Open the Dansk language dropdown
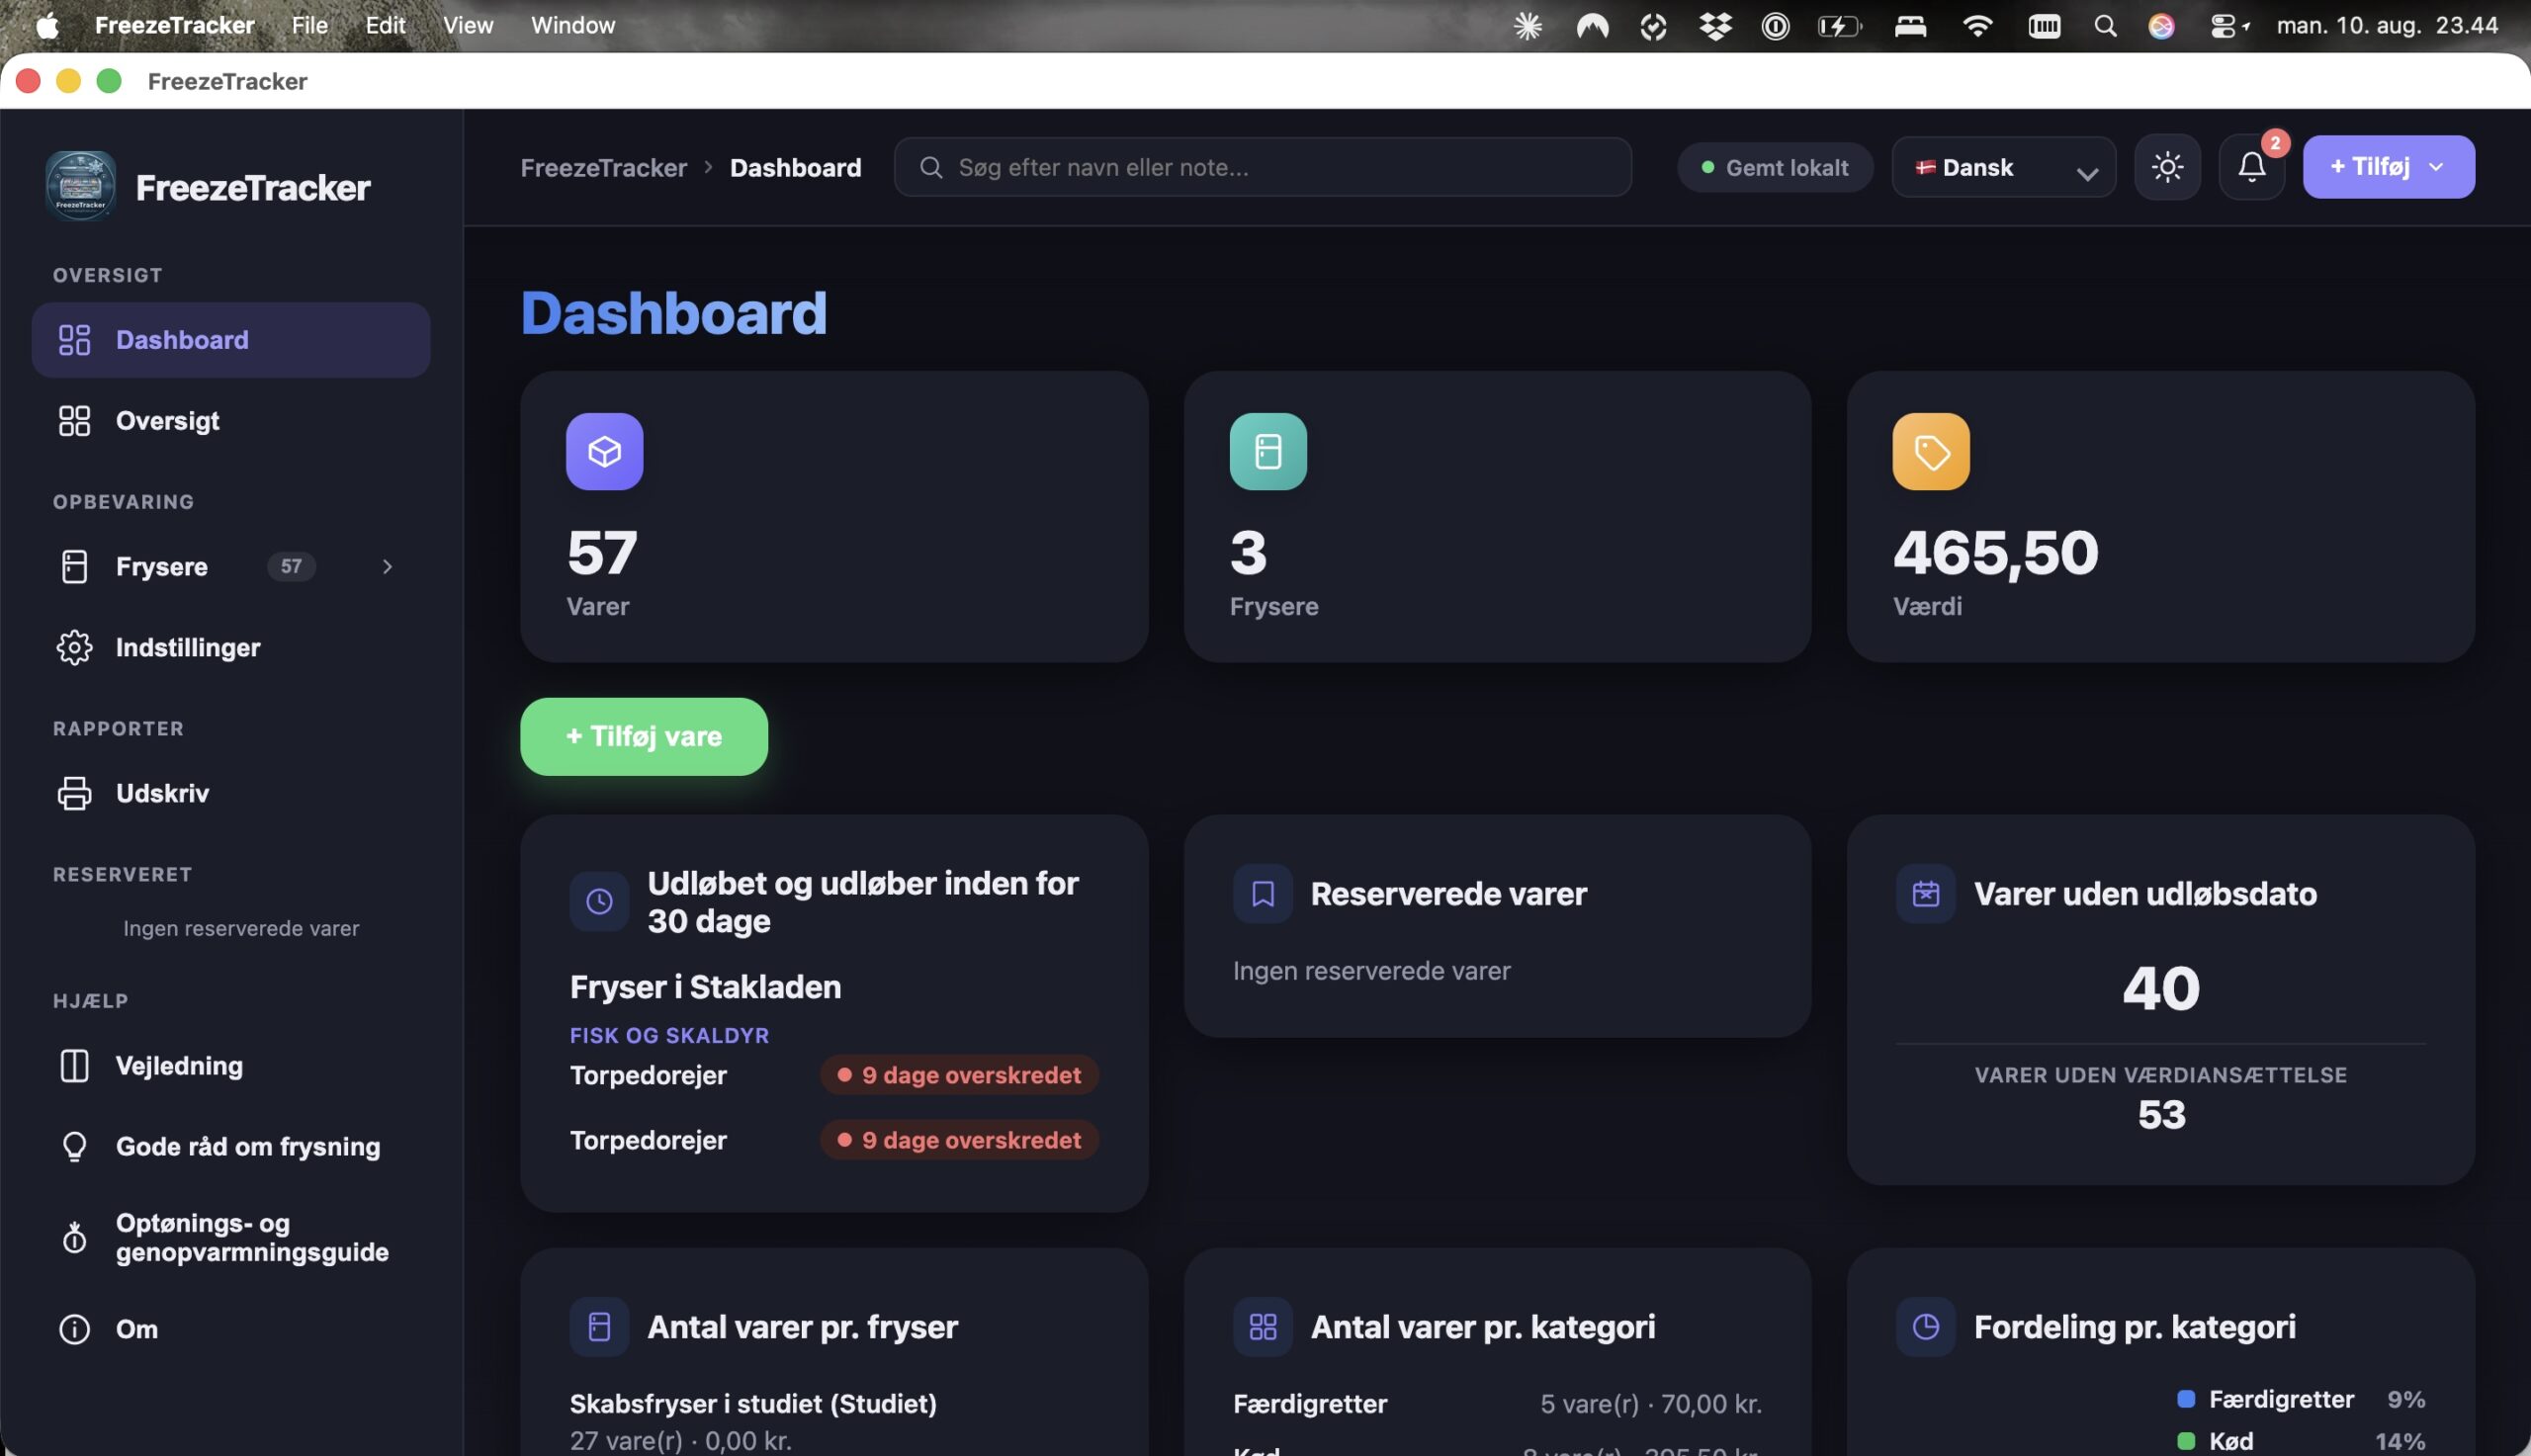 (2004, 167)
